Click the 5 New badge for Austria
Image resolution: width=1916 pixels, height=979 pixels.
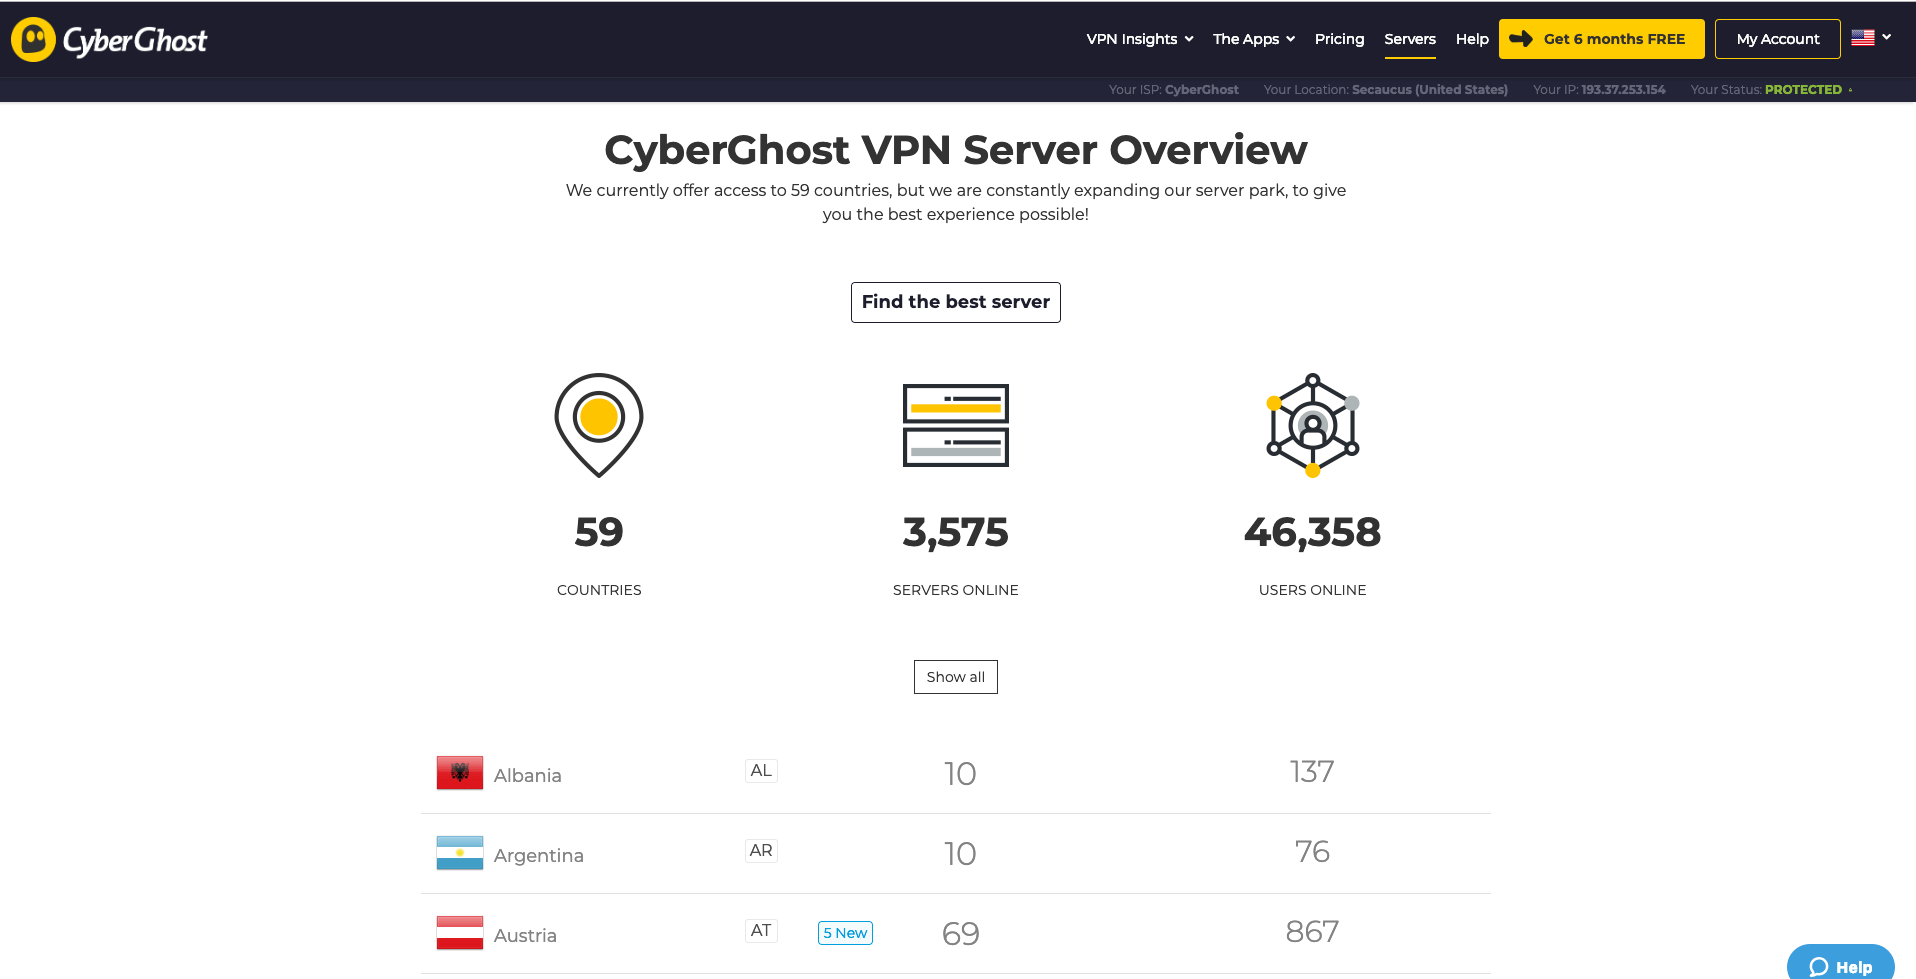tap(845, 933)
